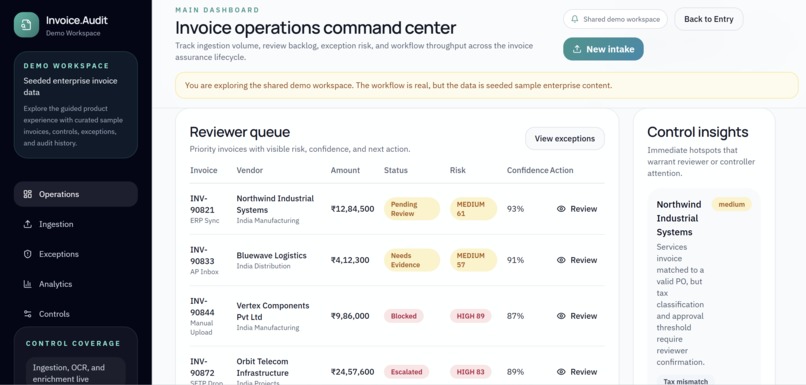
Task: Select invoice number INV-90872
Action: click(203, 367)
